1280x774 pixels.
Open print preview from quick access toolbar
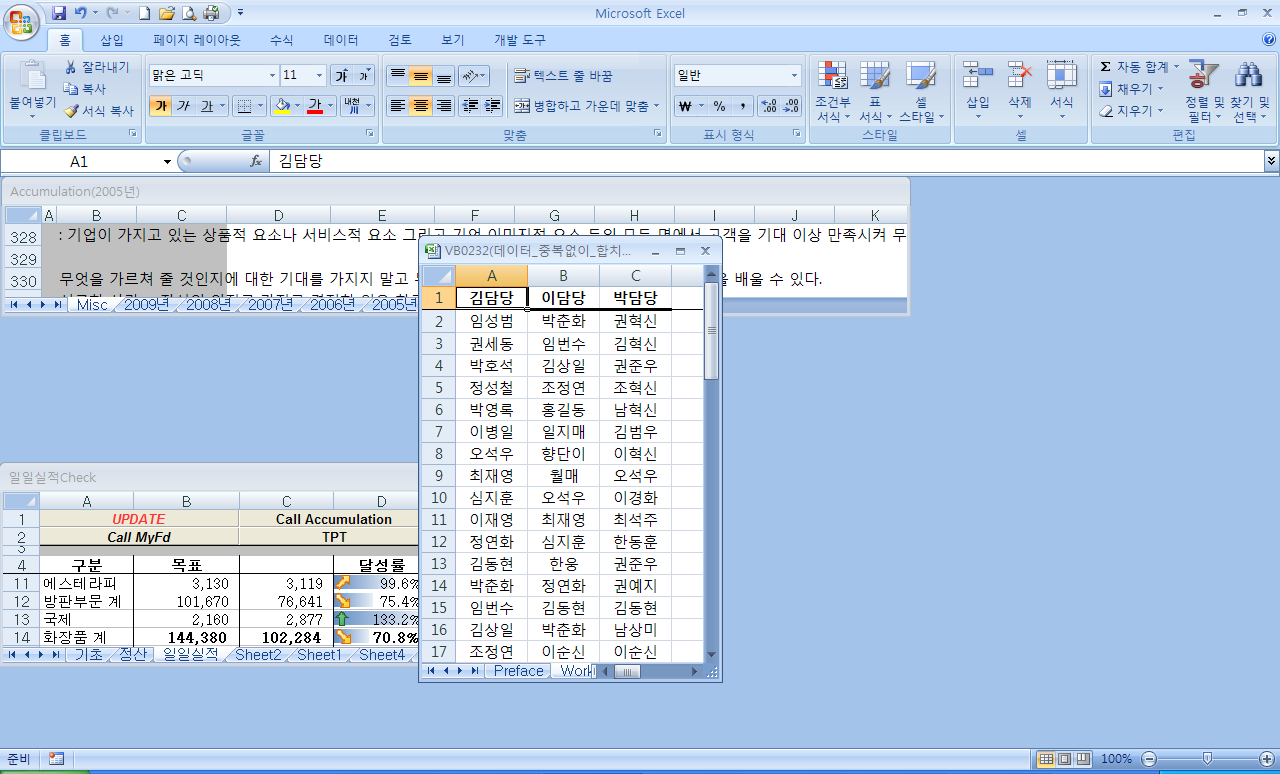pyautogui.click(x=190, y=13)
